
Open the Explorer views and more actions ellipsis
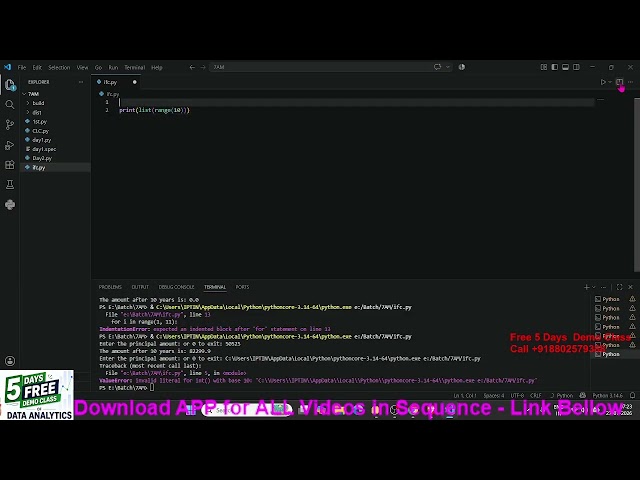81,82
